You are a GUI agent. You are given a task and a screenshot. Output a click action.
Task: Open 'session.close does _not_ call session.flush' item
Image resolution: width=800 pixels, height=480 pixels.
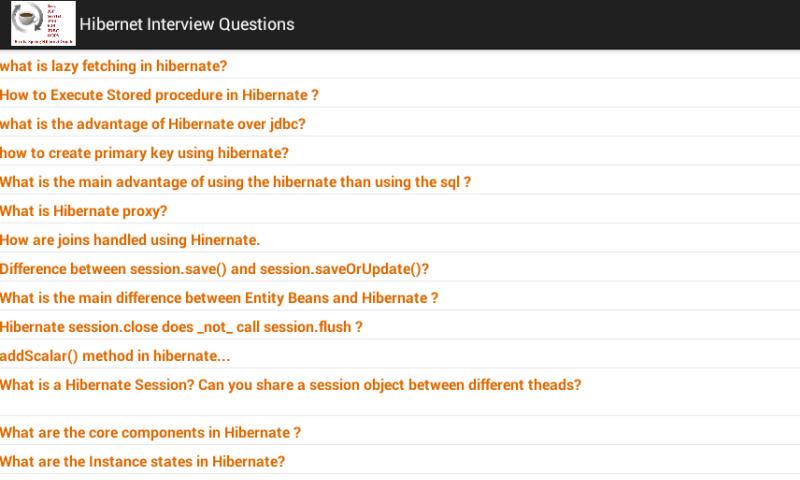coord(181,327)
